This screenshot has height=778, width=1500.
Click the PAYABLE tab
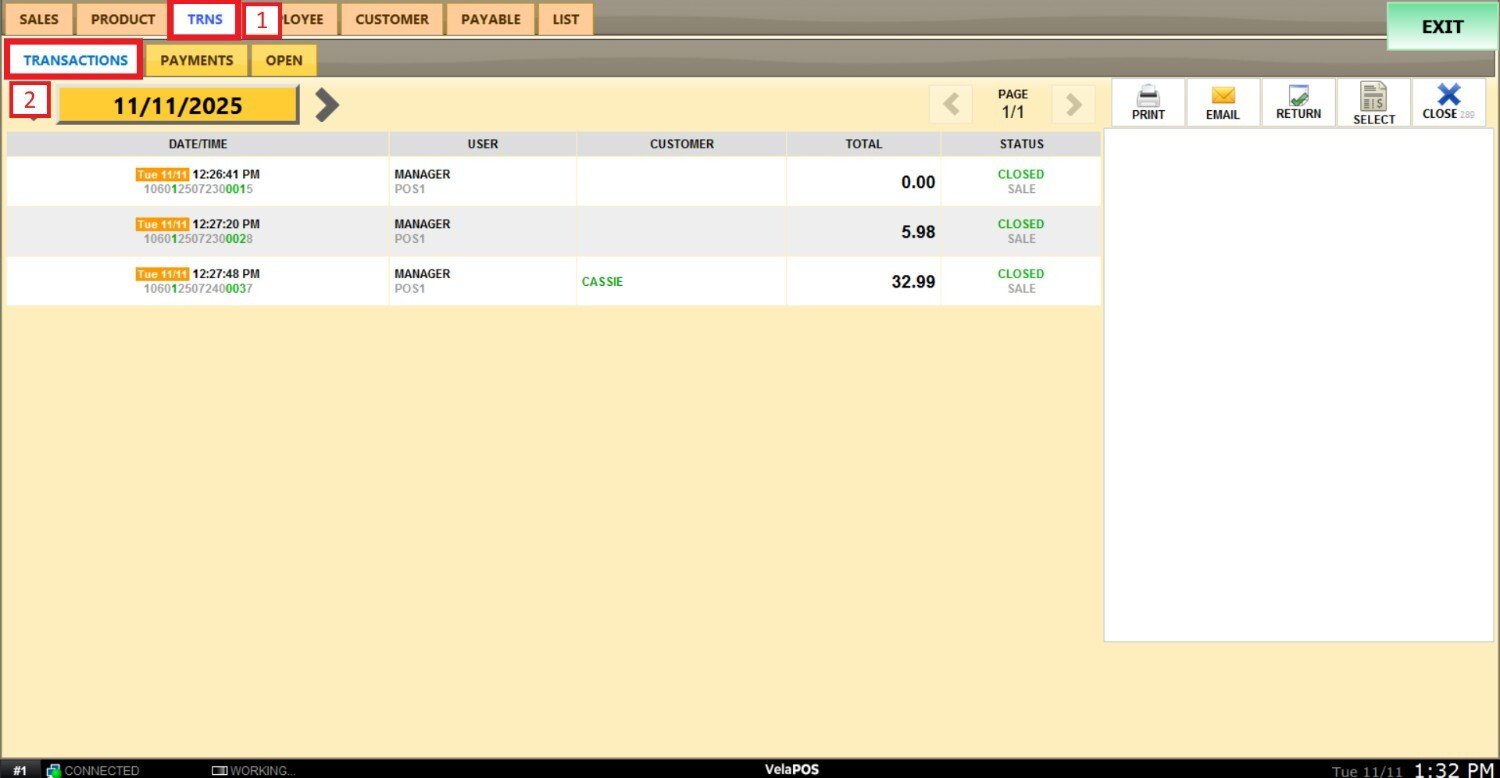[491, 19]
